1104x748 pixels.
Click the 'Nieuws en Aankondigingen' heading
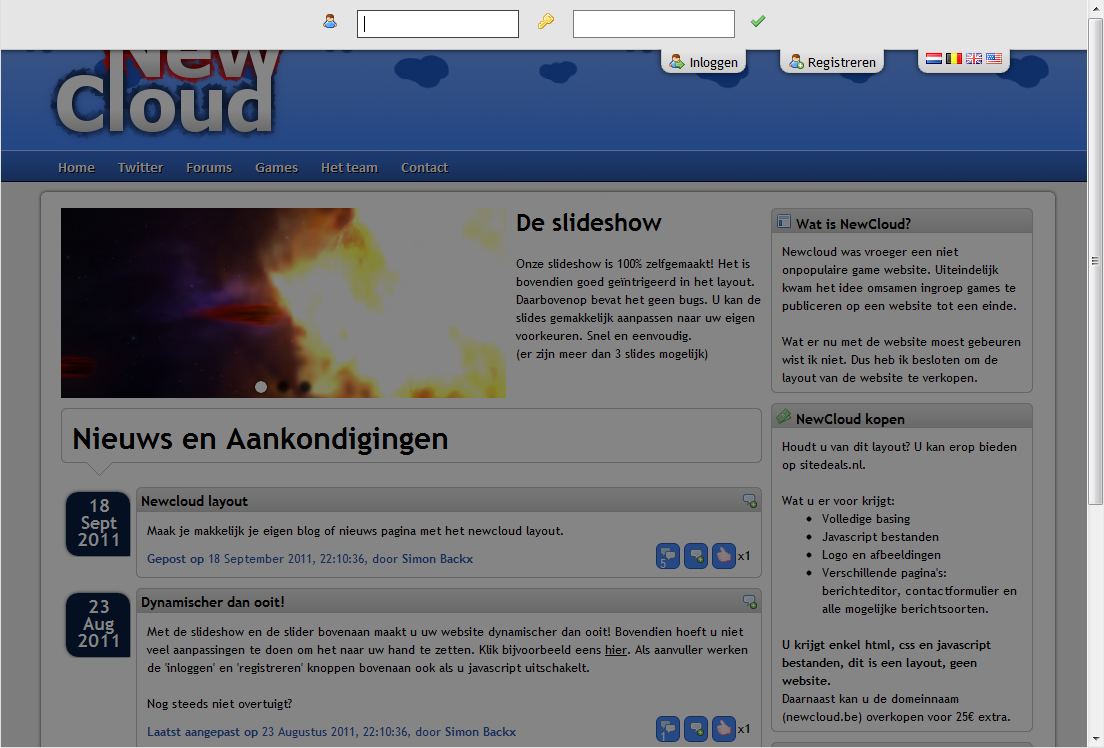(261, 438)
